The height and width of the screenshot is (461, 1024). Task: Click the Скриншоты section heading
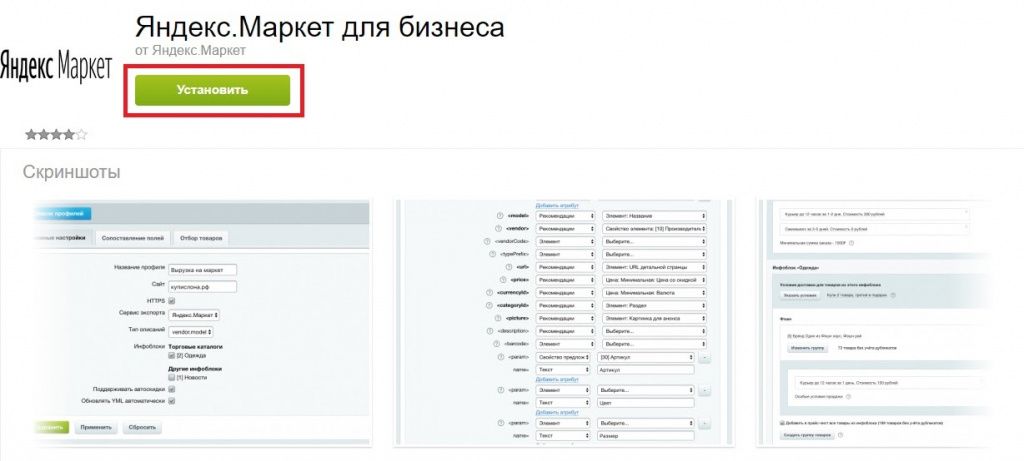(71, 172)
